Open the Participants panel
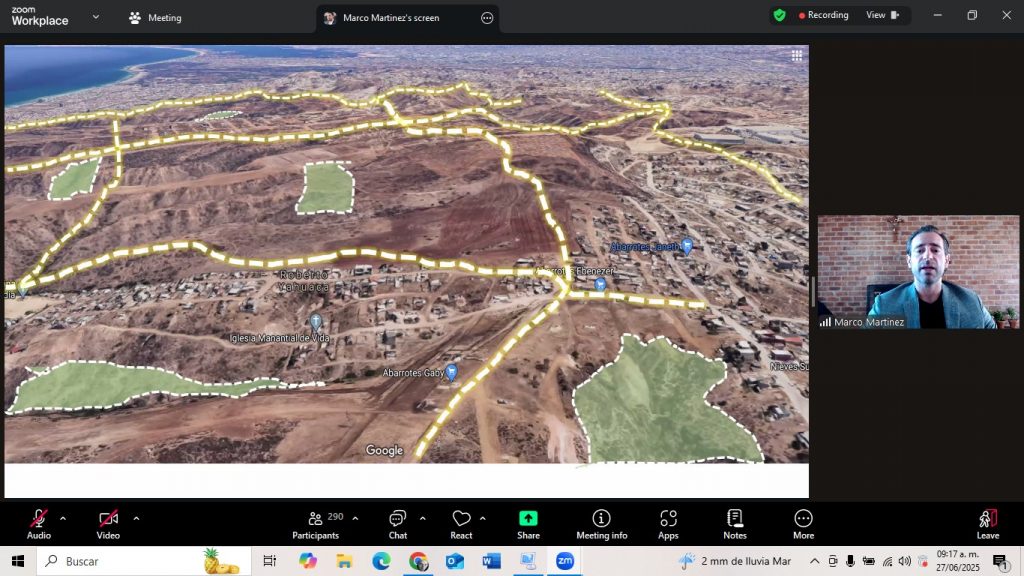The height and width of the screenshot is (576, 1024). pos(316,523)
